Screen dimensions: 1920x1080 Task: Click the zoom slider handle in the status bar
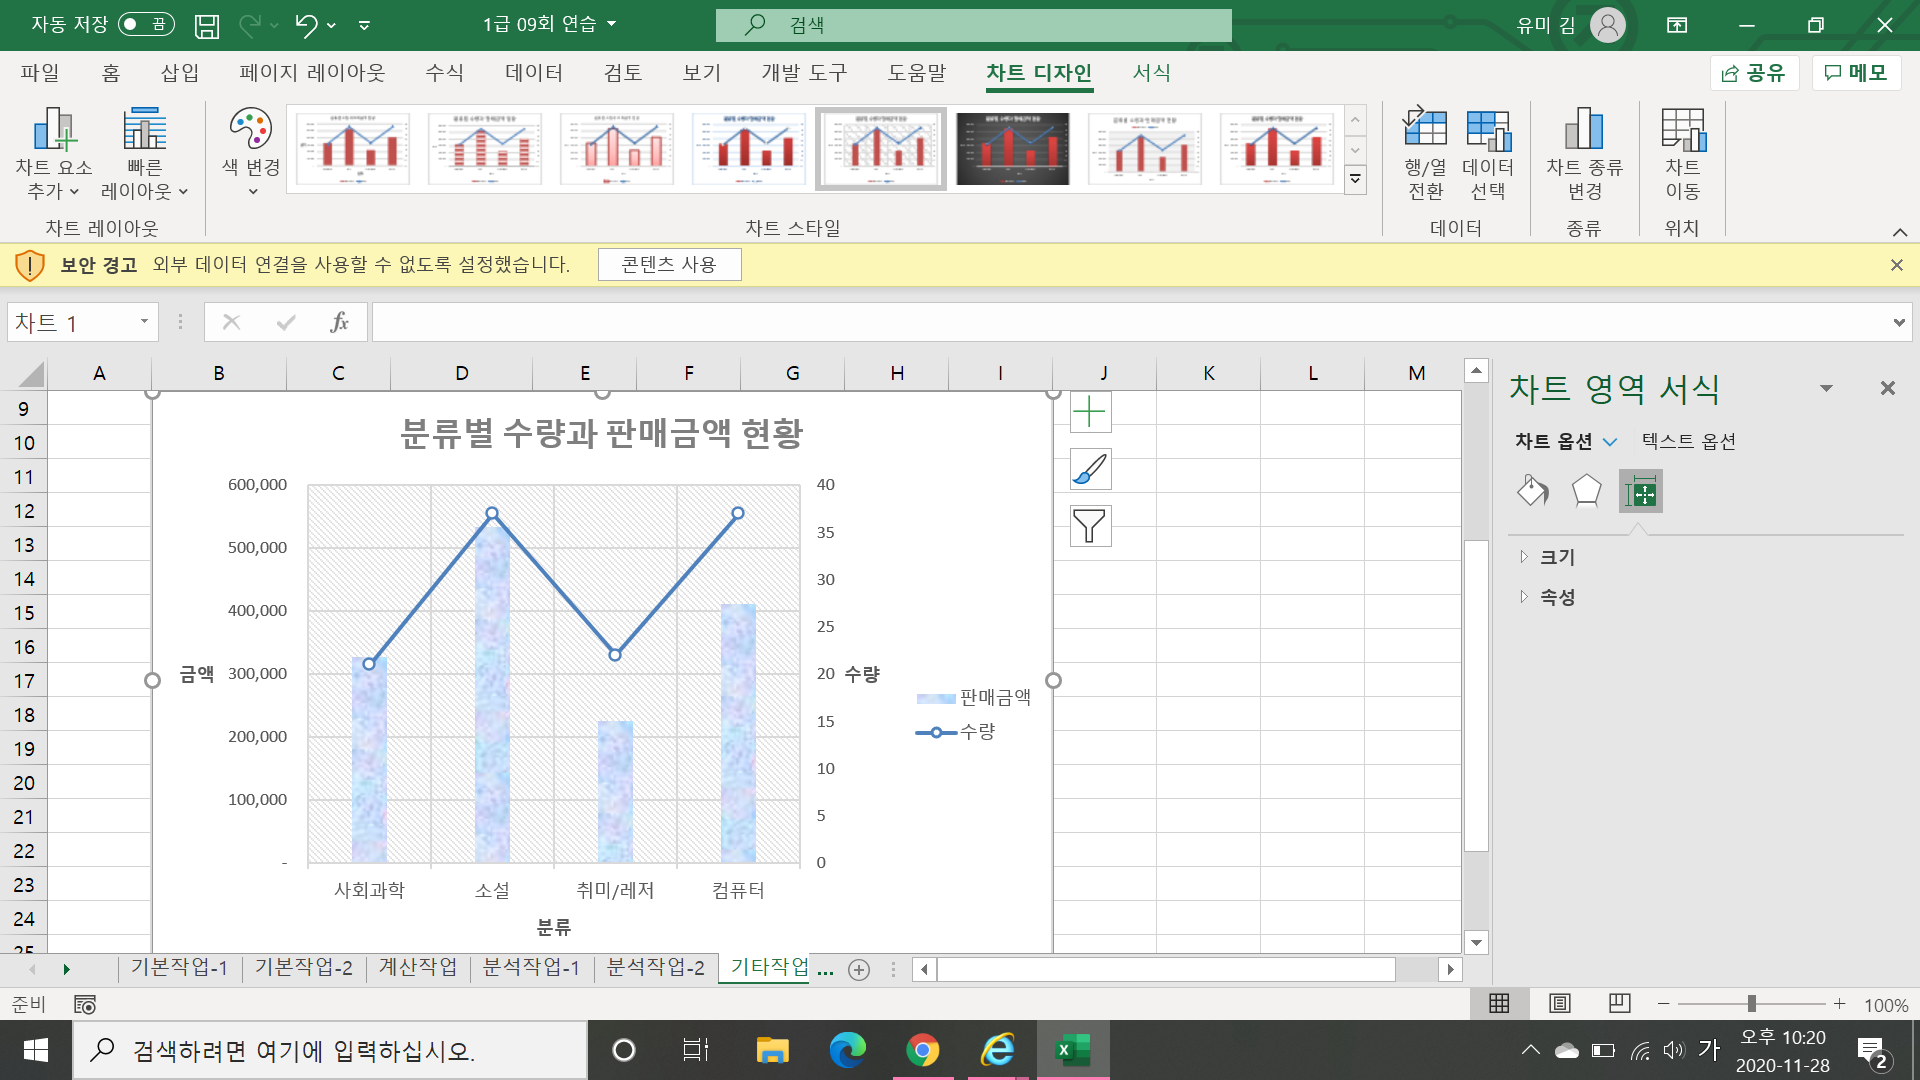tap(1751, 1003)
